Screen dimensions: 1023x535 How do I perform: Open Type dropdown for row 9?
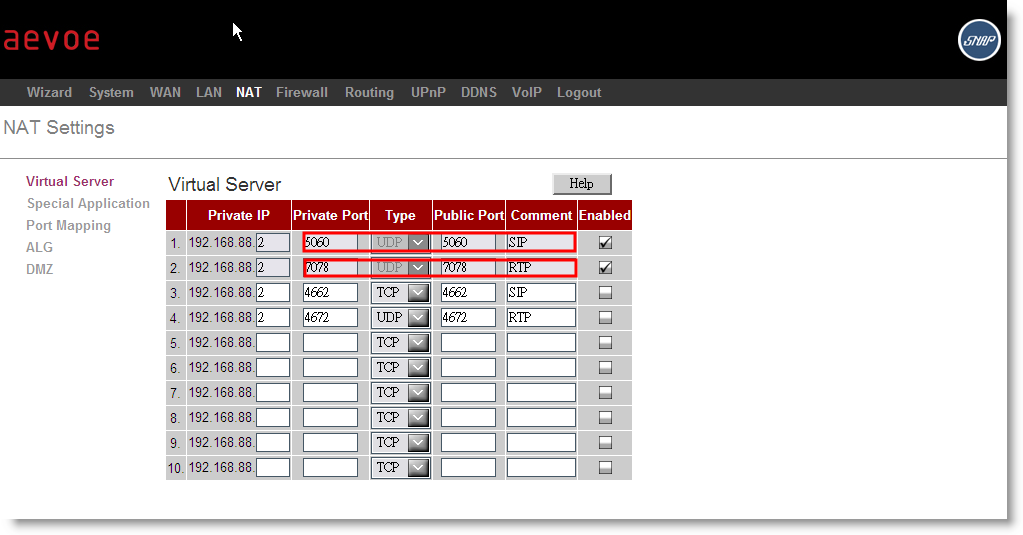[401, 443]
